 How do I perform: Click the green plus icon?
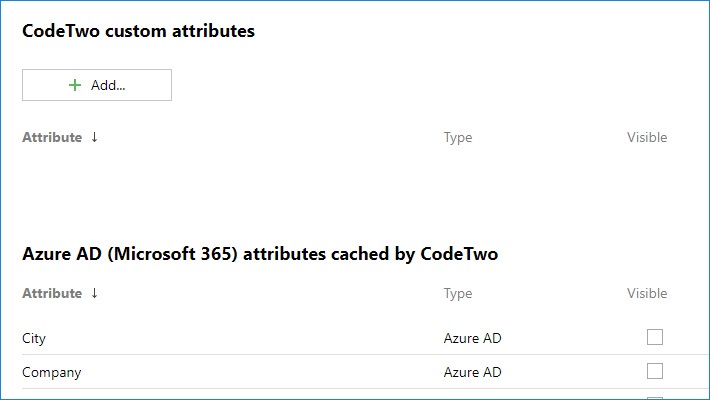pos(74,85)
